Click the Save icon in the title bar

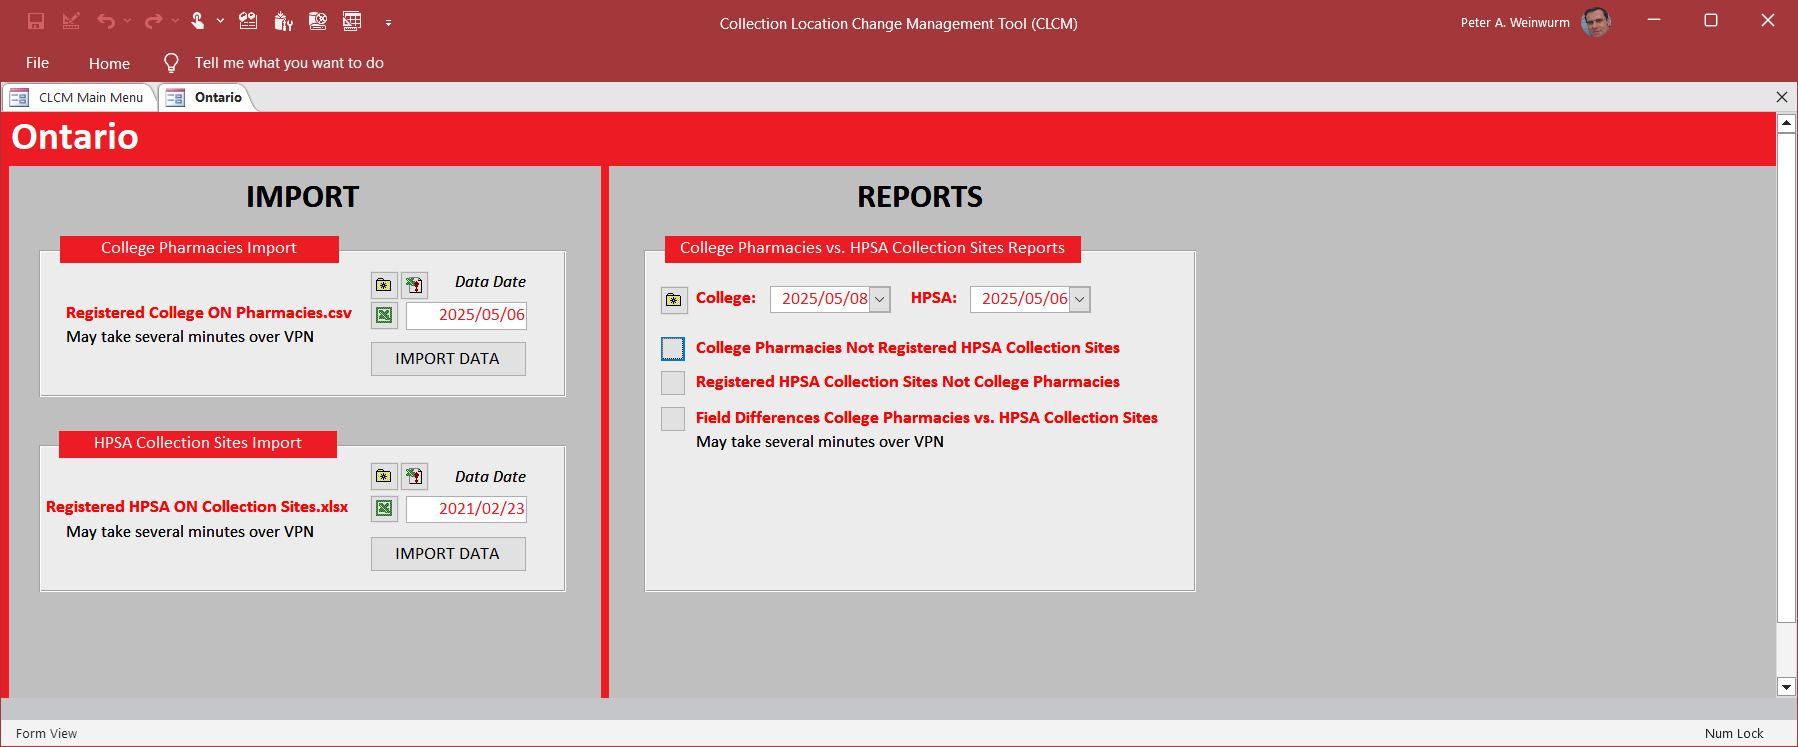pyautogui.click(x=36, y=21)
